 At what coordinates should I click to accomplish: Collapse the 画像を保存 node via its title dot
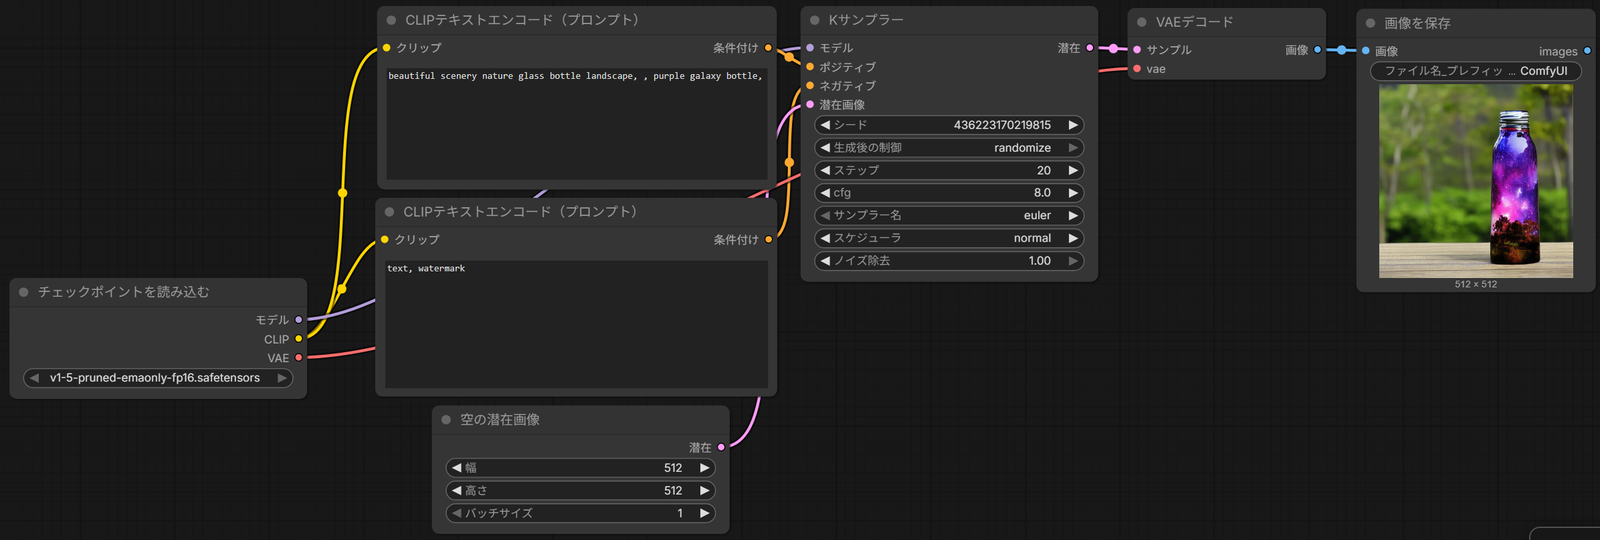tap(1370, 23)
